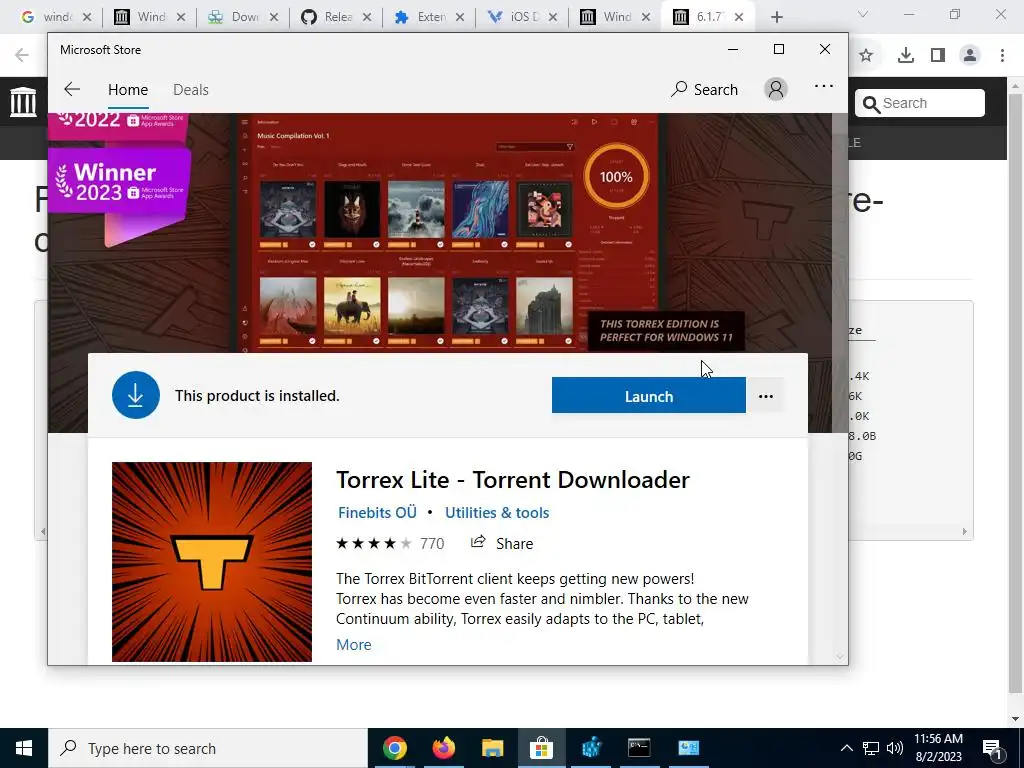Open more options next to Launch
Screen dimensions: 1024x768
point(765,396)
